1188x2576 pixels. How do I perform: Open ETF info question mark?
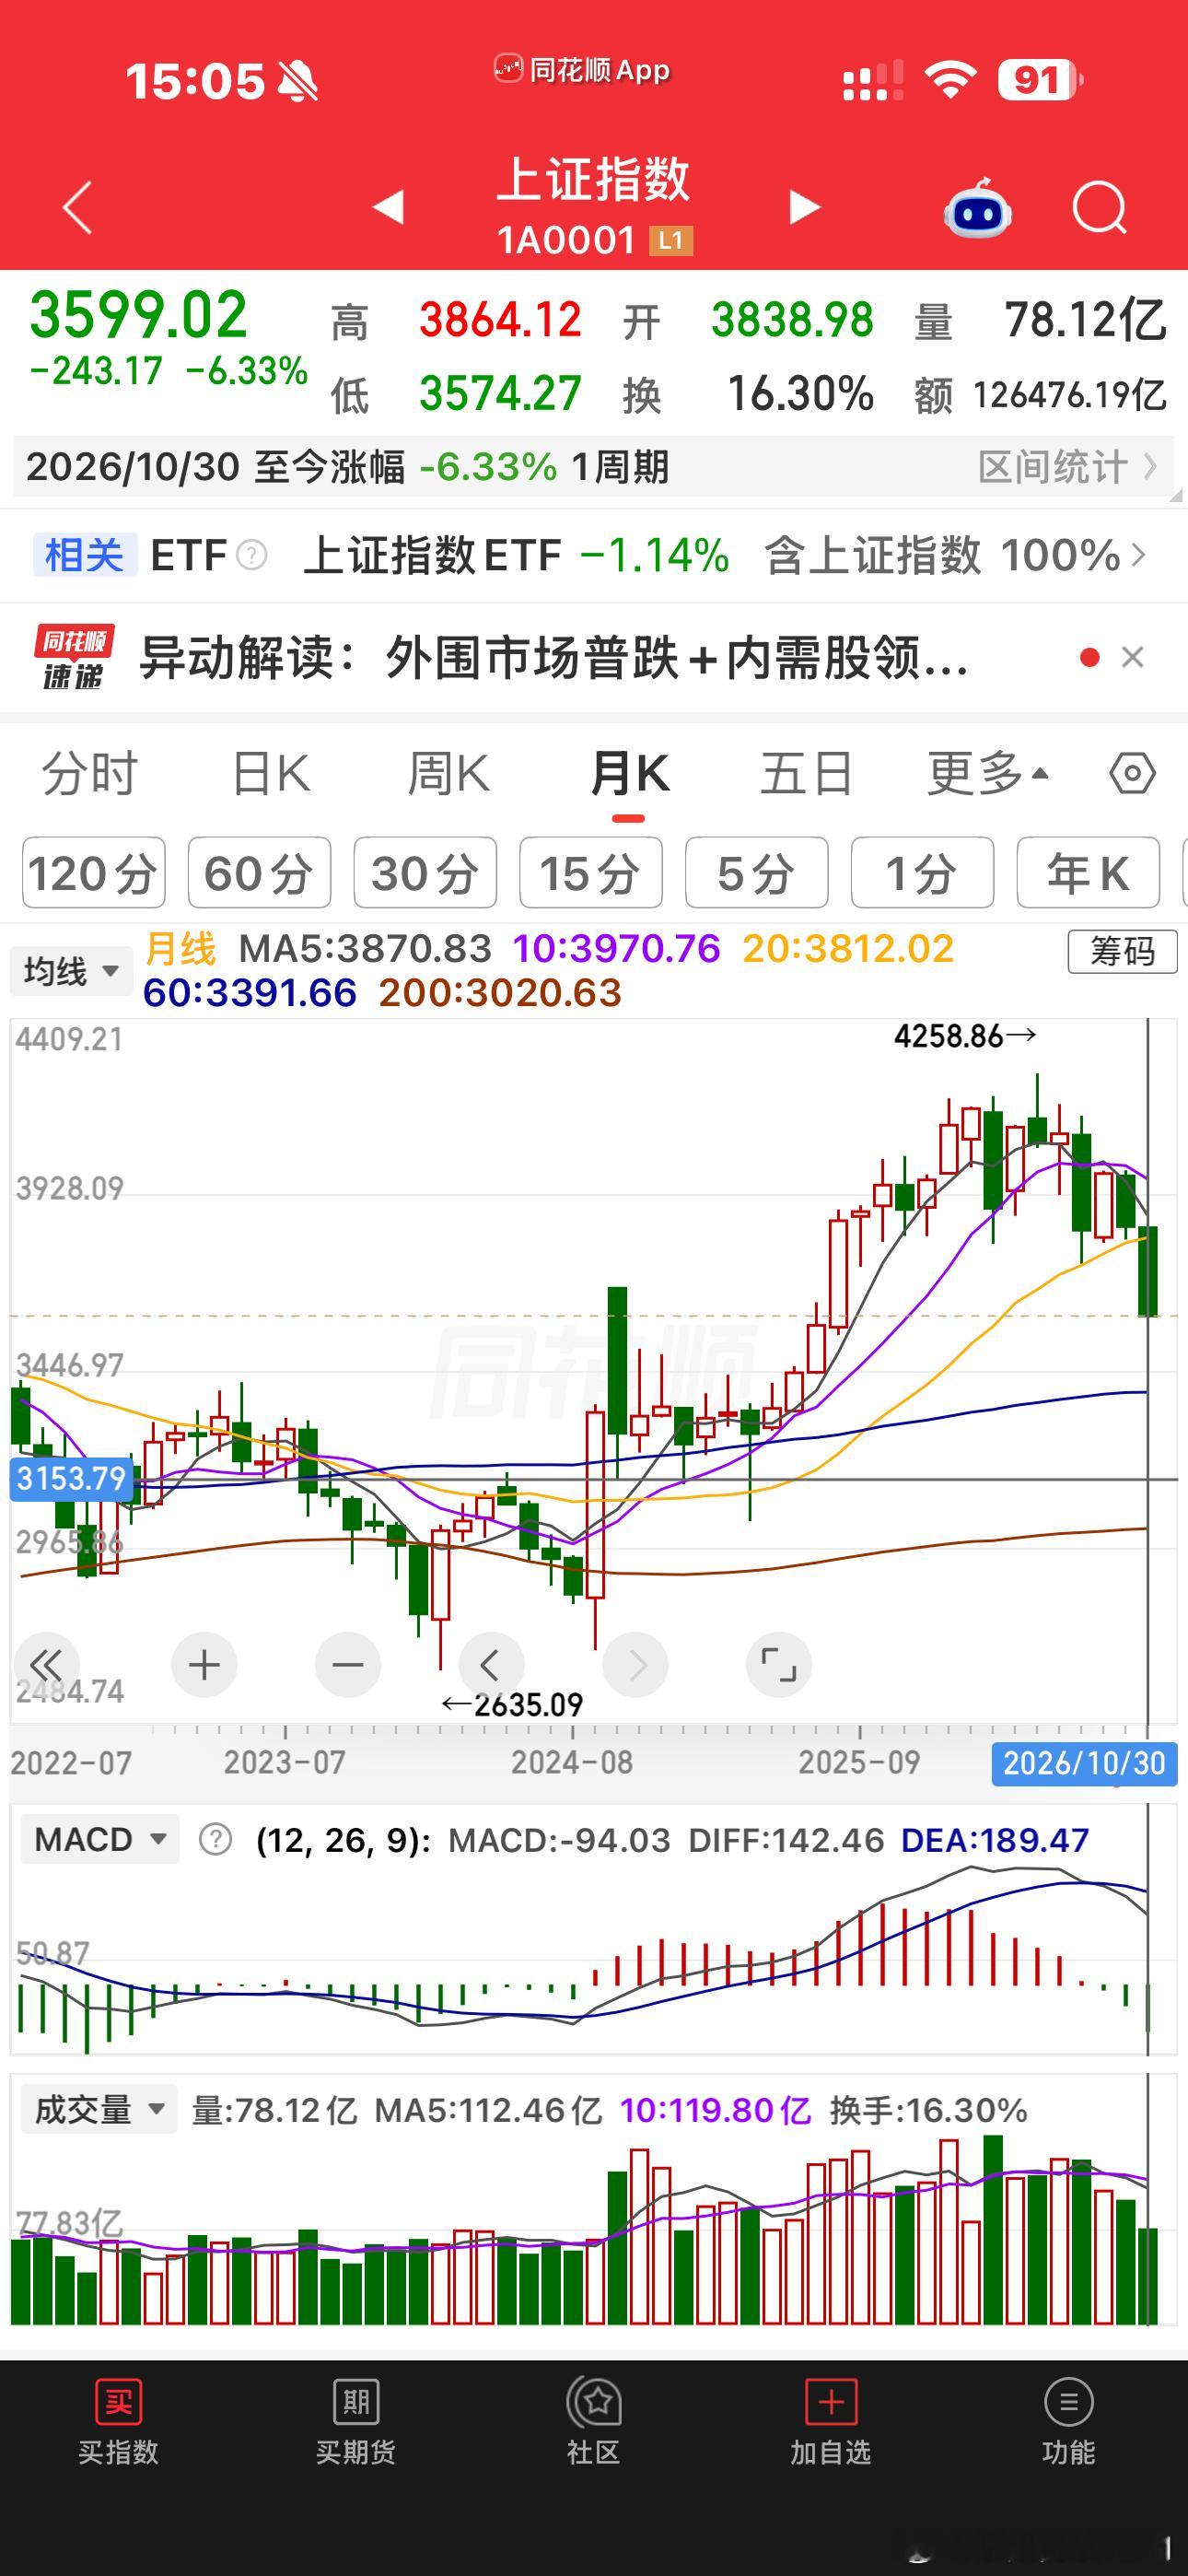pyautogui.click(x=251, y=555)
